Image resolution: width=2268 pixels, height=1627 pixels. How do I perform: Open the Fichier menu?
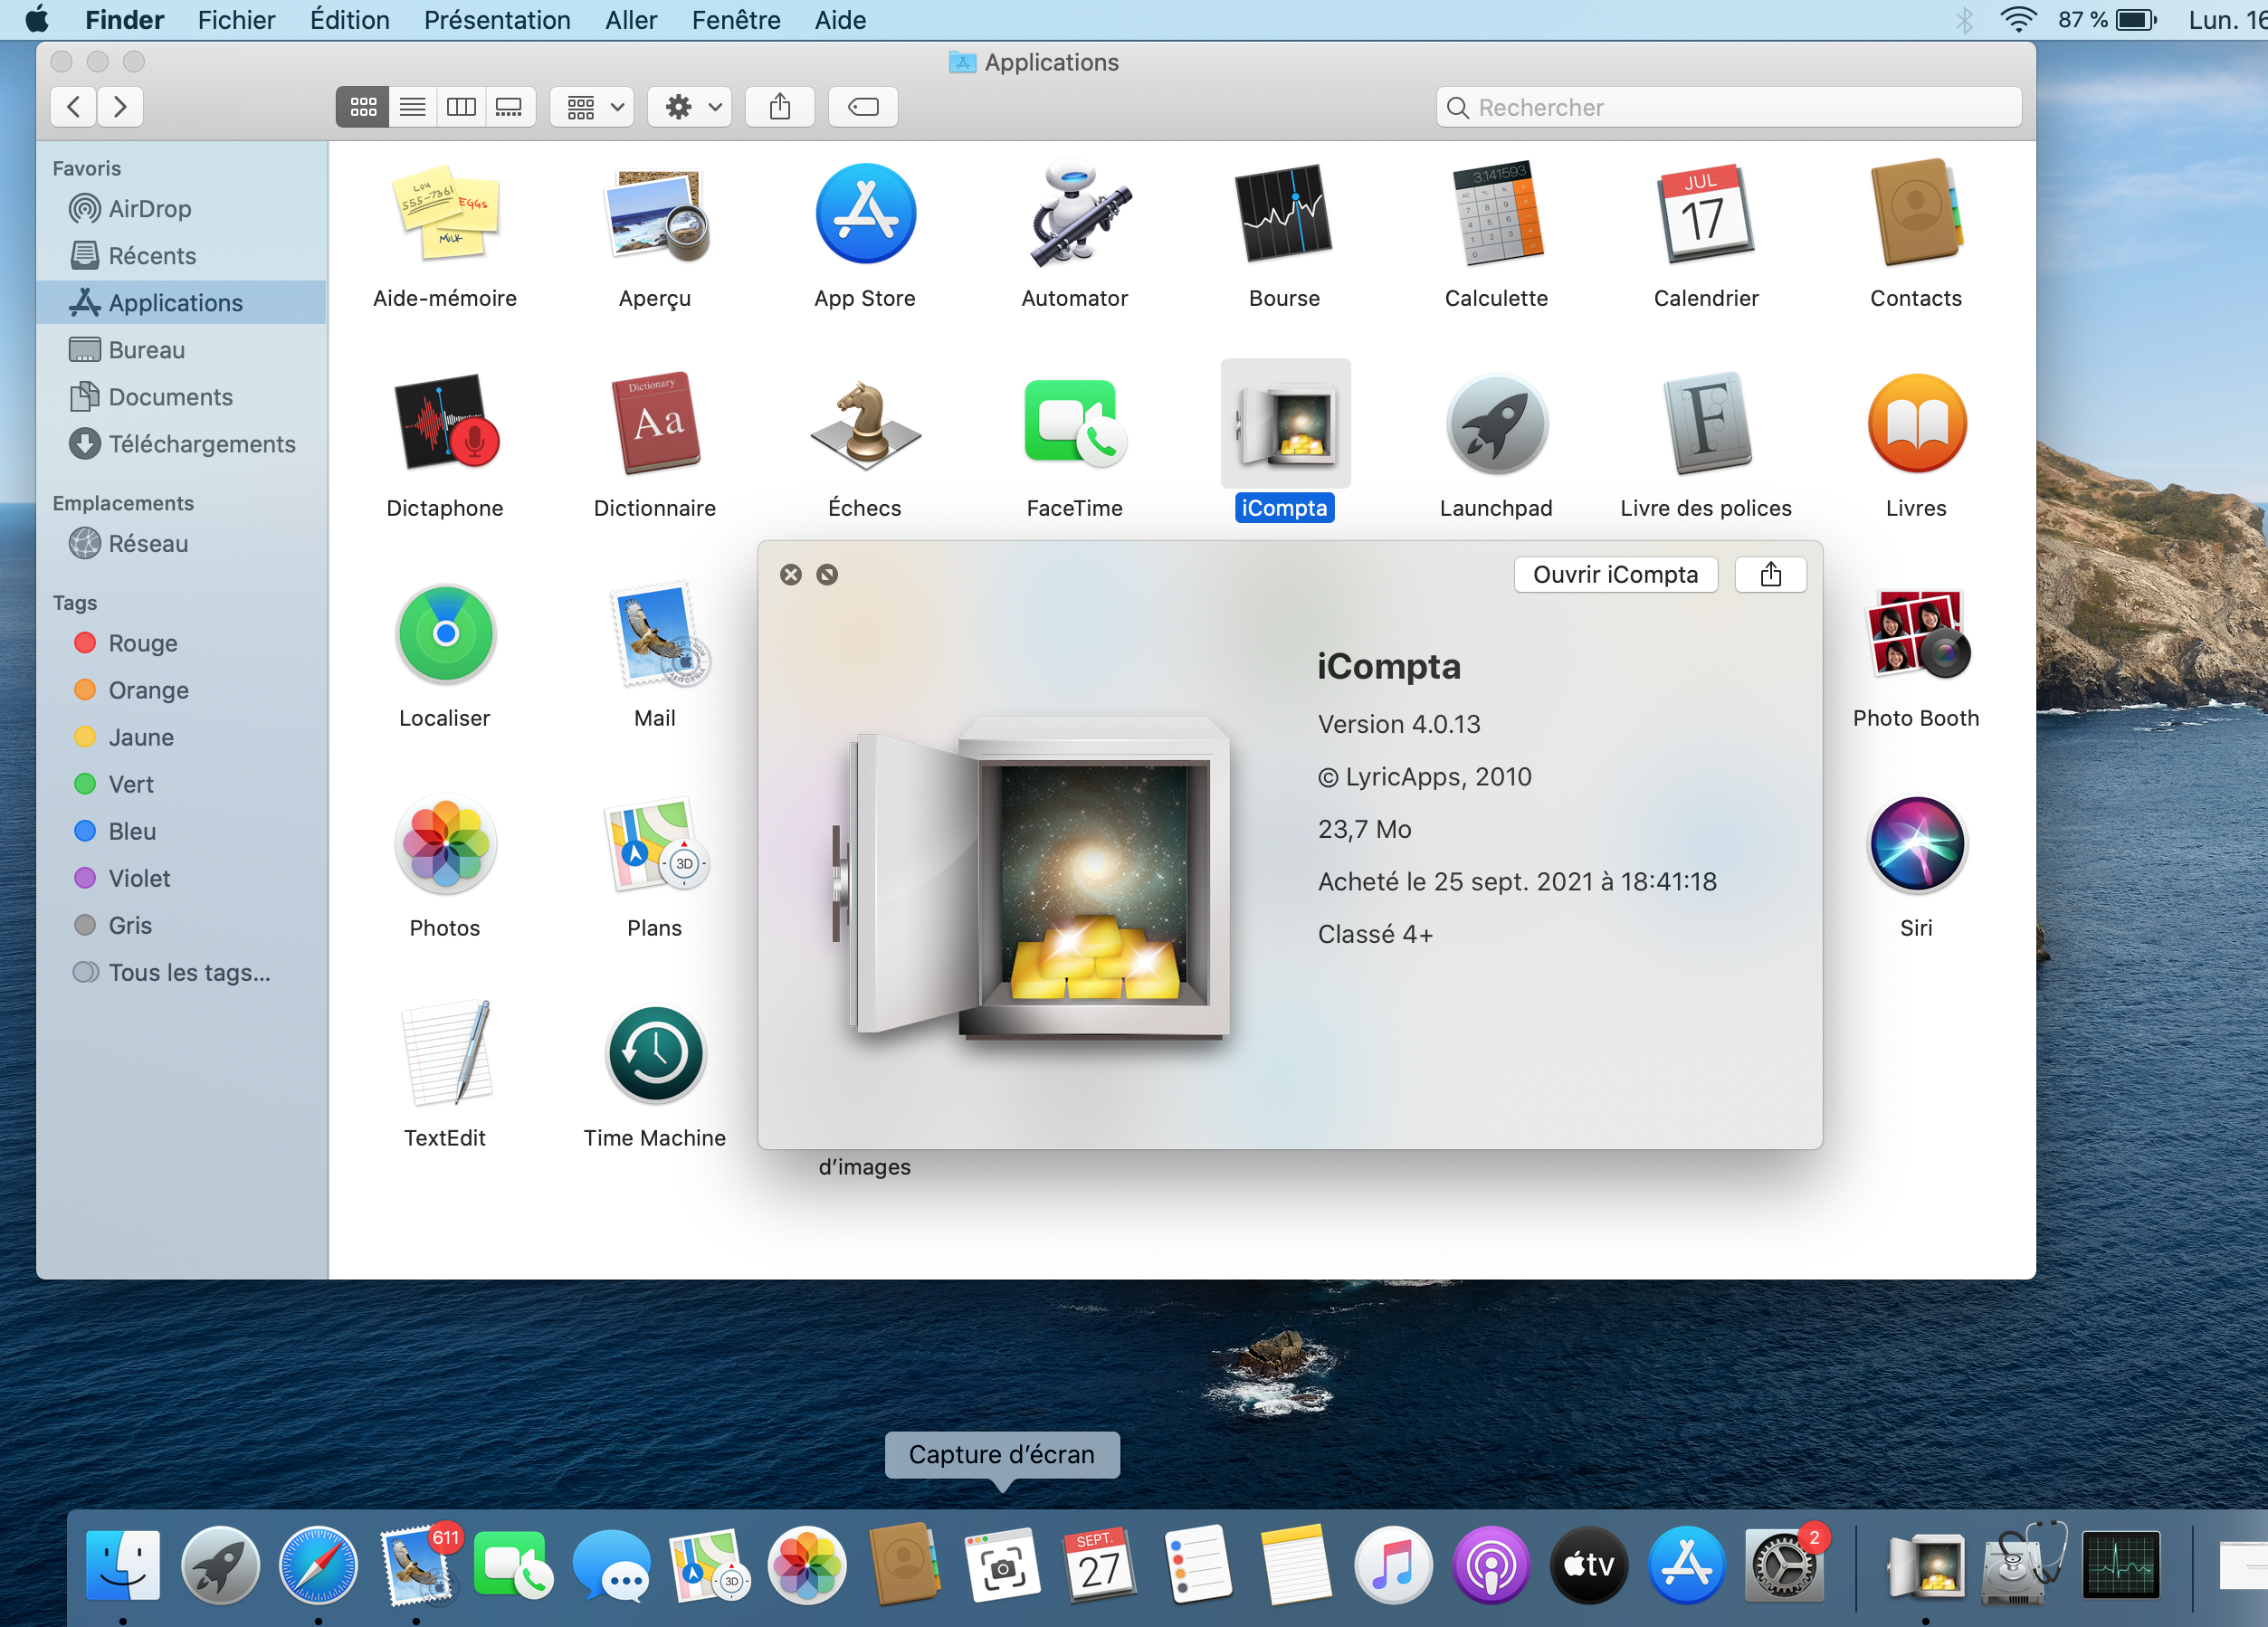[236, 20]
